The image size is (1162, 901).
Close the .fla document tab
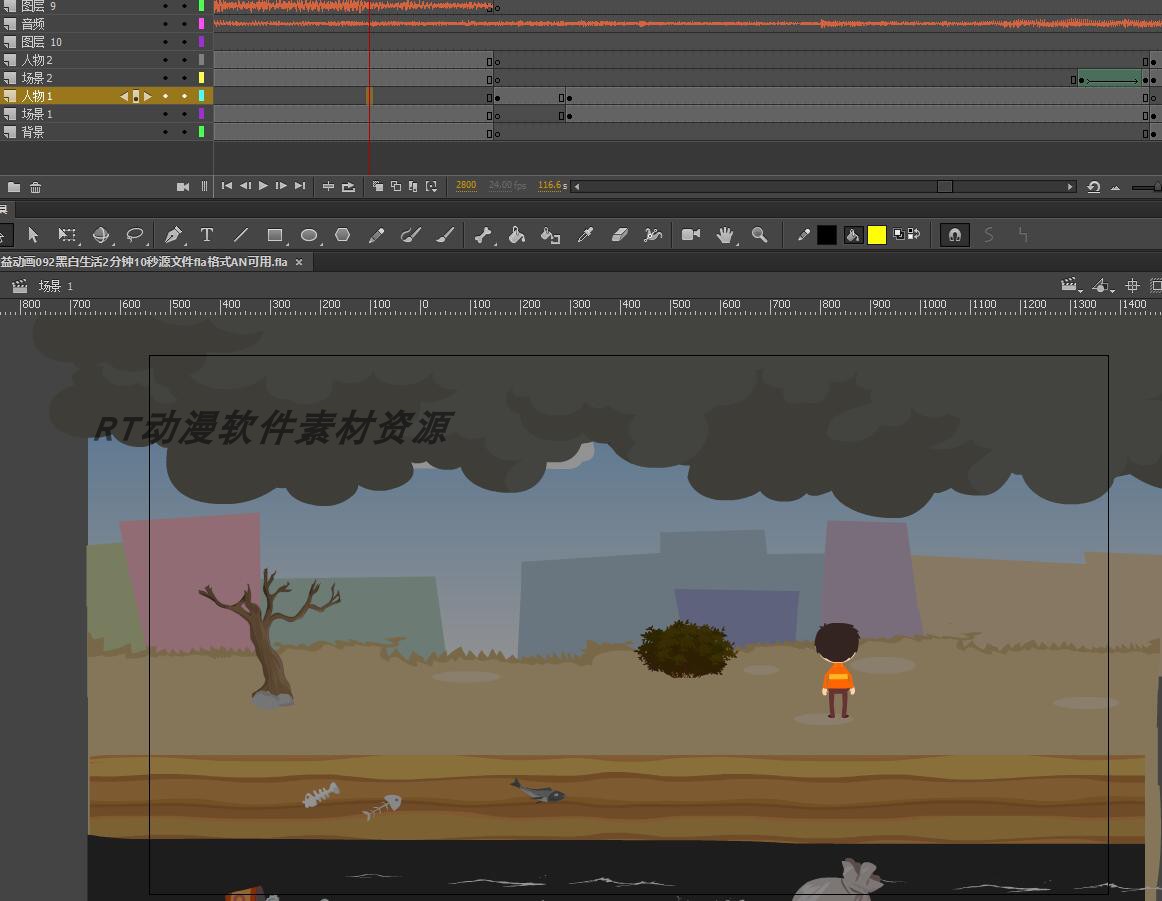[x=299, y=262]
